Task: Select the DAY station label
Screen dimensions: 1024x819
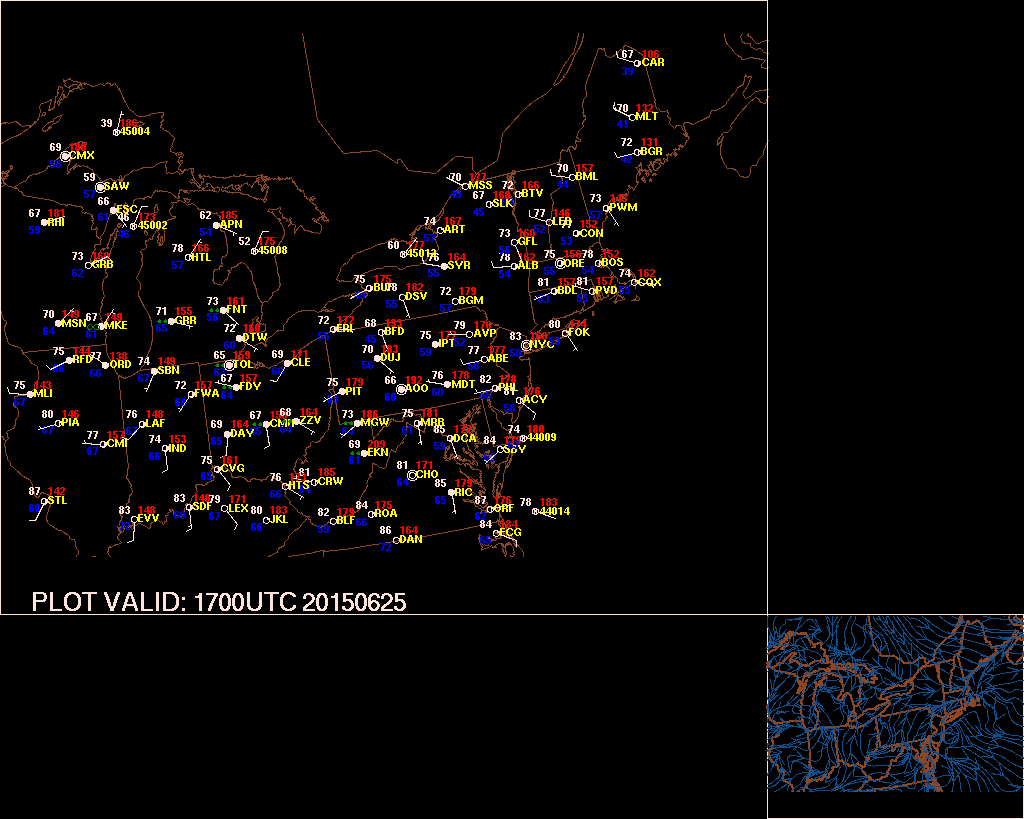Action: [x=242, y=434]
